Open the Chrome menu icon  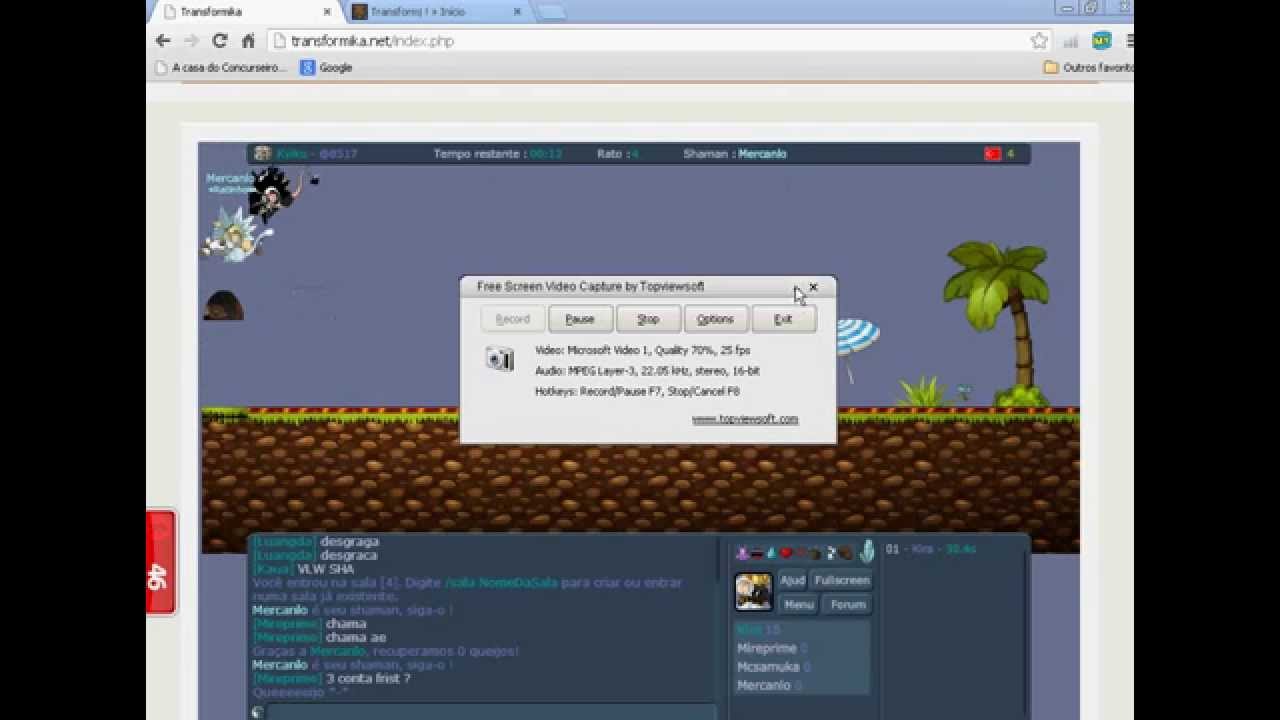coord(1130,41)
